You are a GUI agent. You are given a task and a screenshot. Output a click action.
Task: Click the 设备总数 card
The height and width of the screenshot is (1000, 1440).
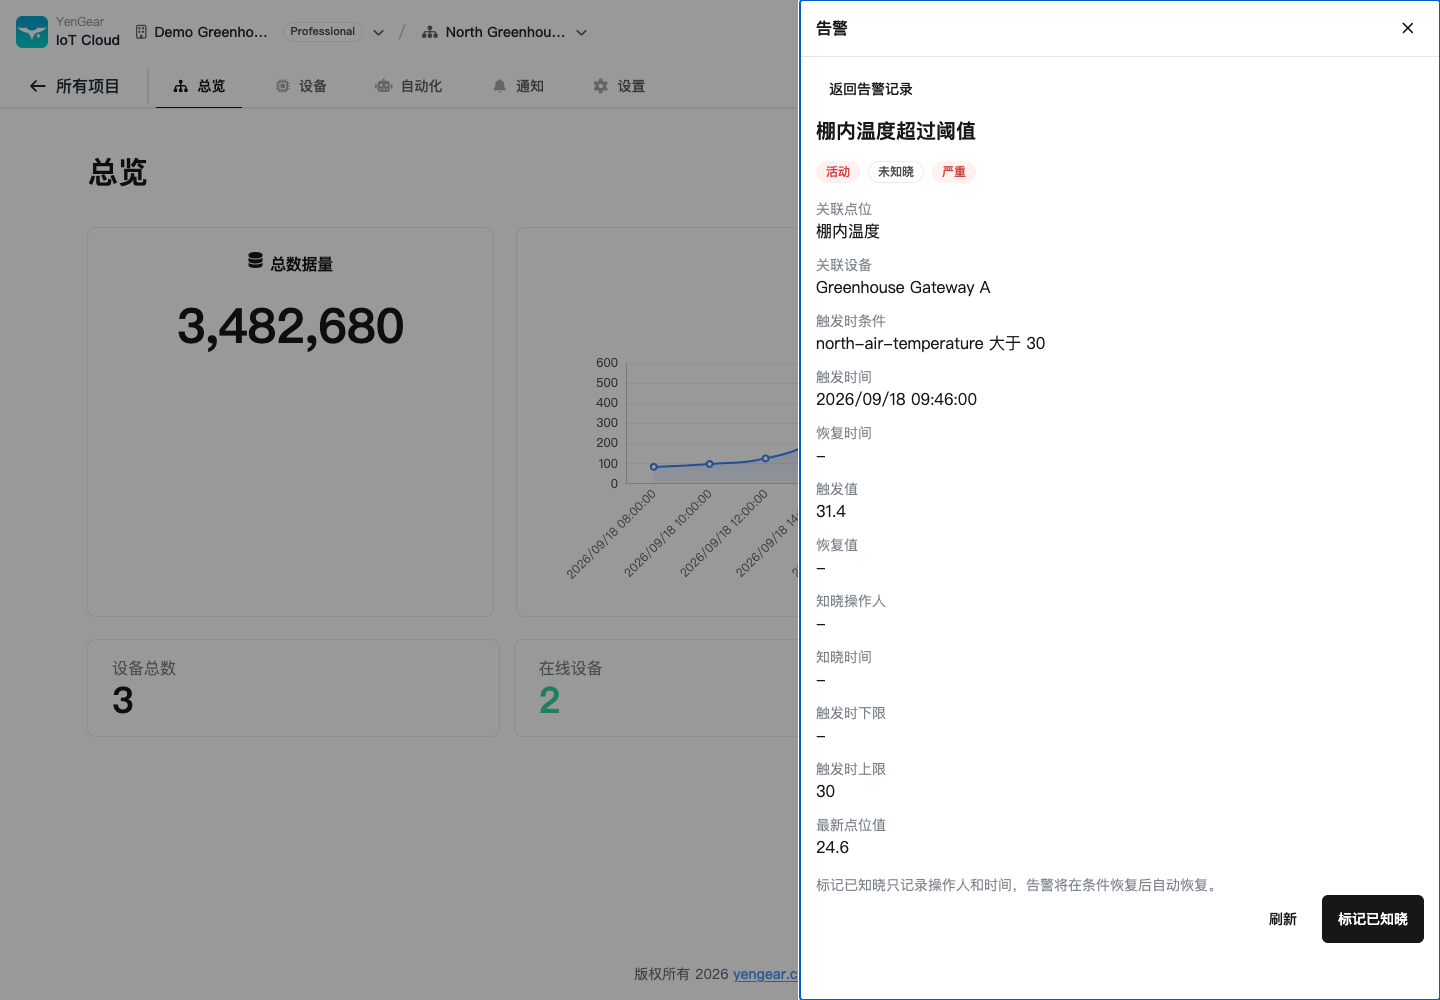click(x=293, y=688)
